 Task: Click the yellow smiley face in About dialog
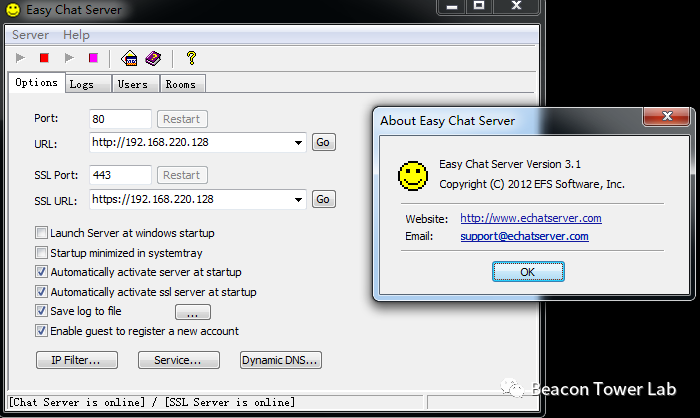[412, 176]
